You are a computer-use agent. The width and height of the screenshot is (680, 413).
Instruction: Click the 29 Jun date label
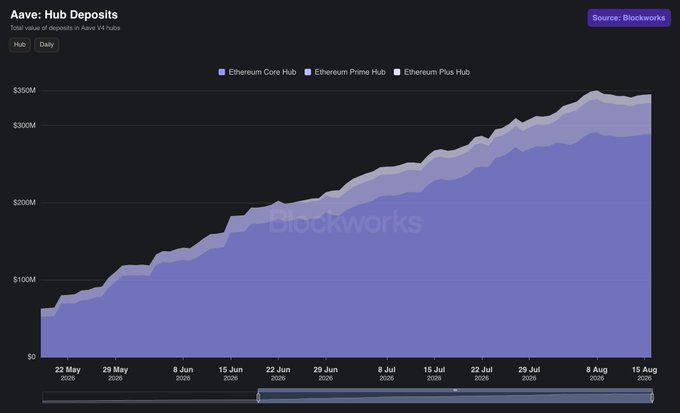326,373
